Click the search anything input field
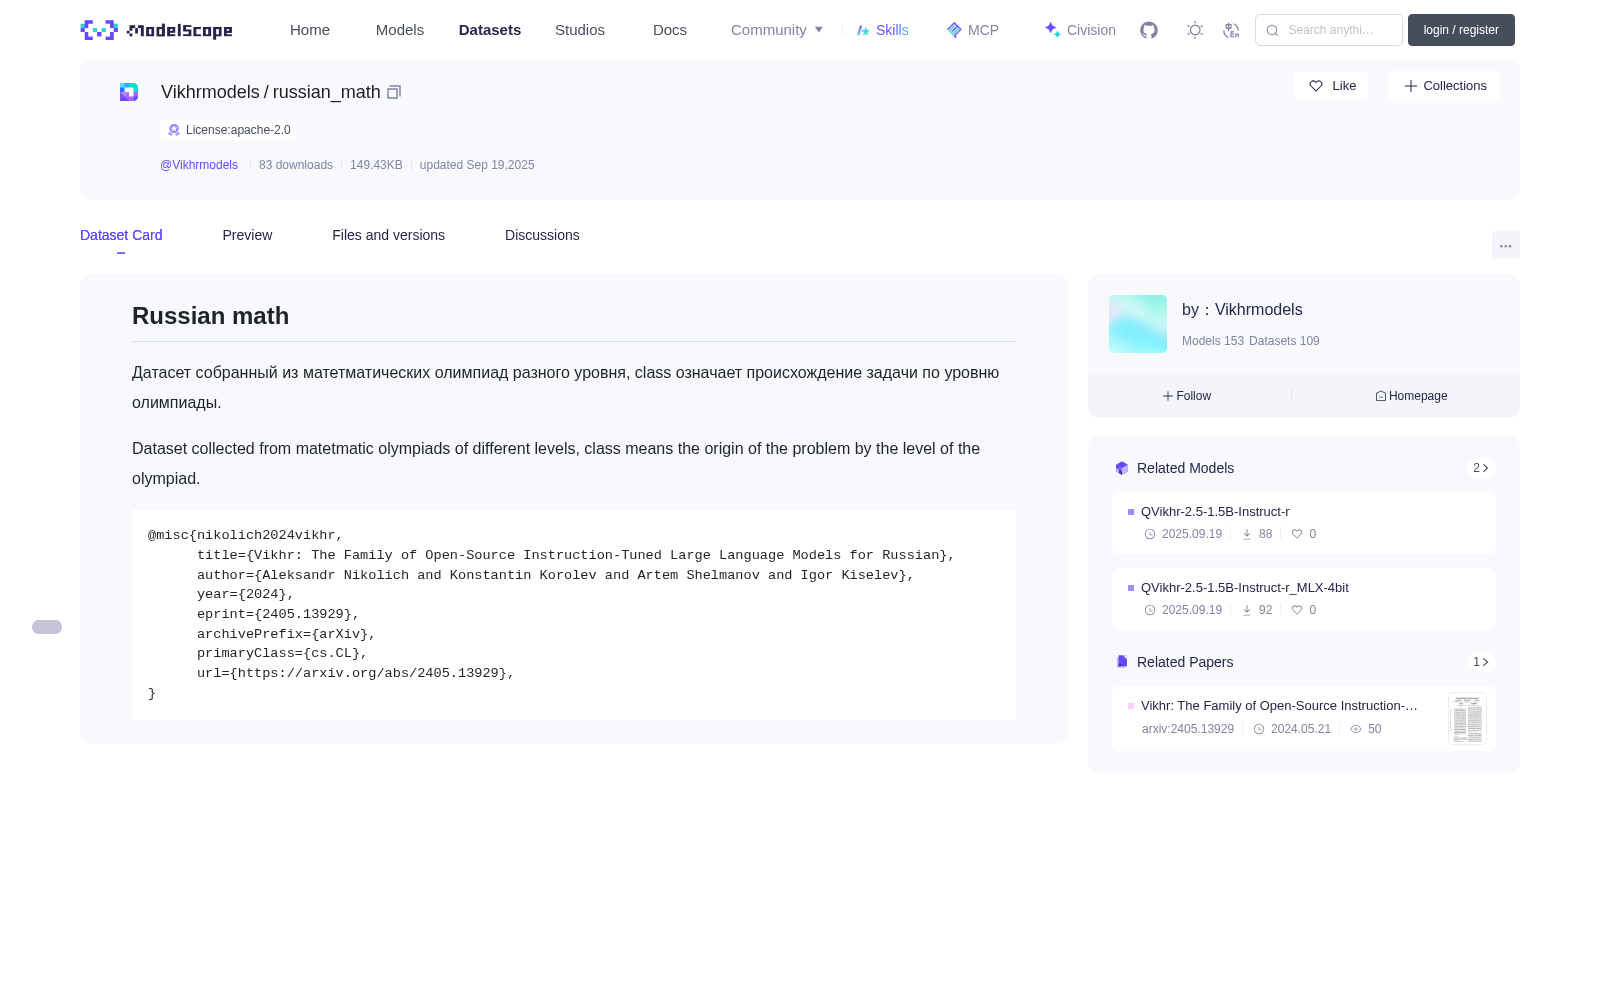1600x1000 pixels. point(1329,30)
